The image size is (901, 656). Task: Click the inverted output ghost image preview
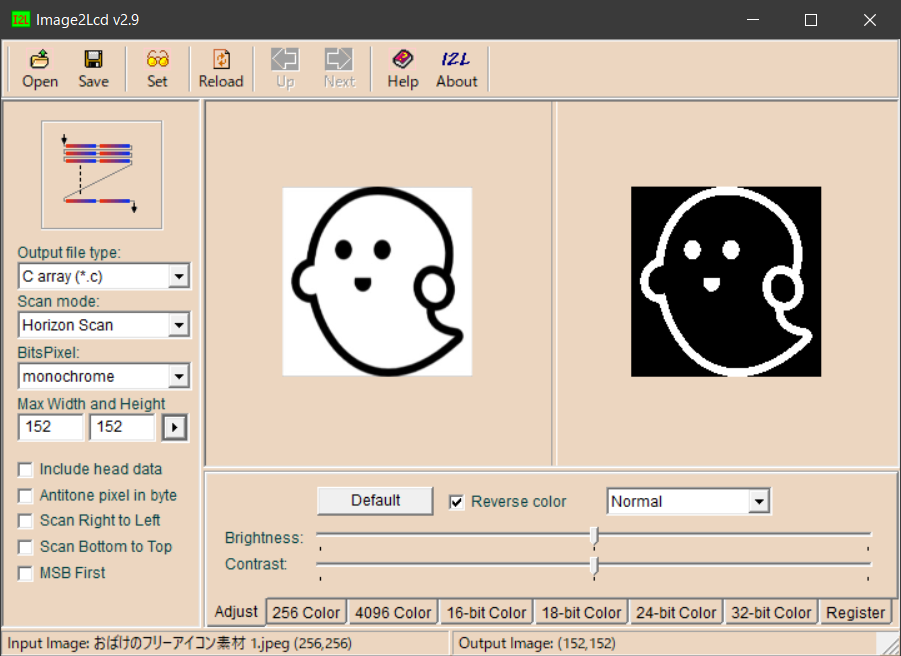(x=726, y=281)
